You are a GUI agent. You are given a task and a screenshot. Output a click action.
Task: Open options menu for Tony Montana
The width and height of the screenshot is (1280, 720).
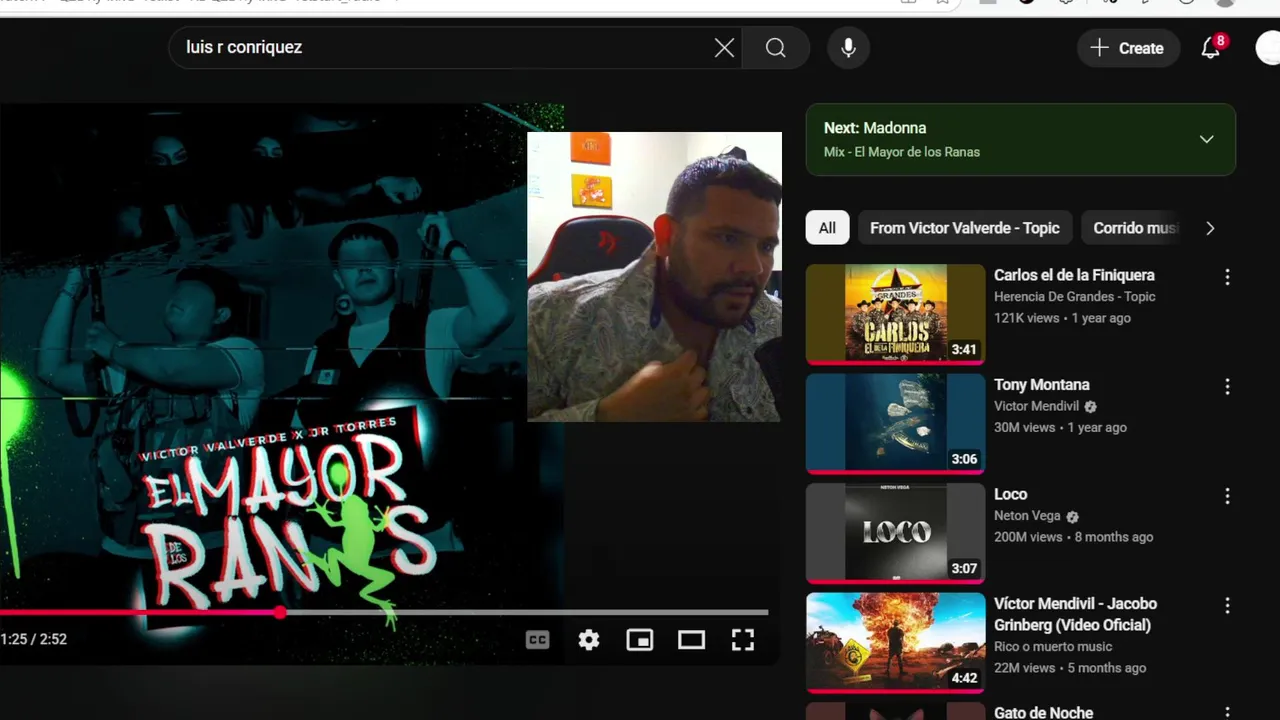1227,387
